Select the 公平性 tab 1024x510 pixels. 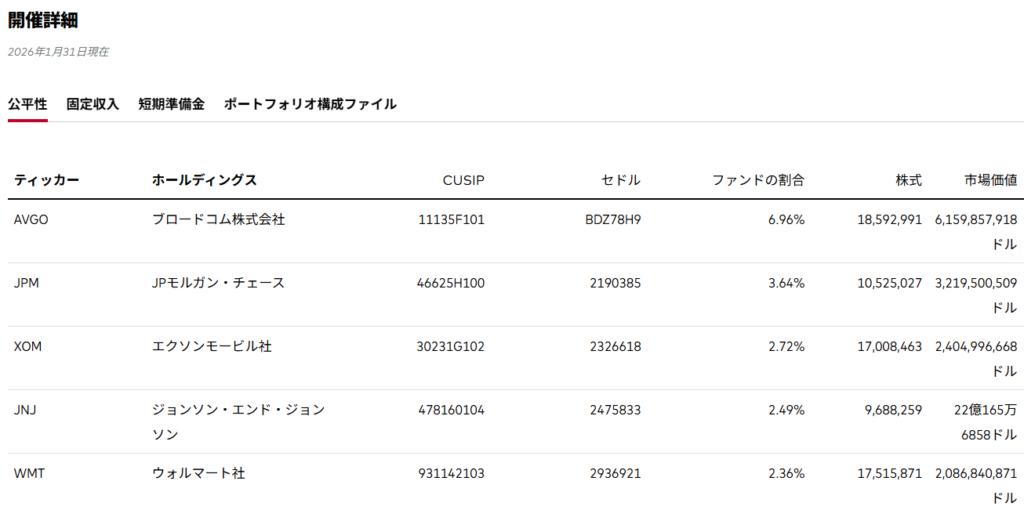pos(27,104)
